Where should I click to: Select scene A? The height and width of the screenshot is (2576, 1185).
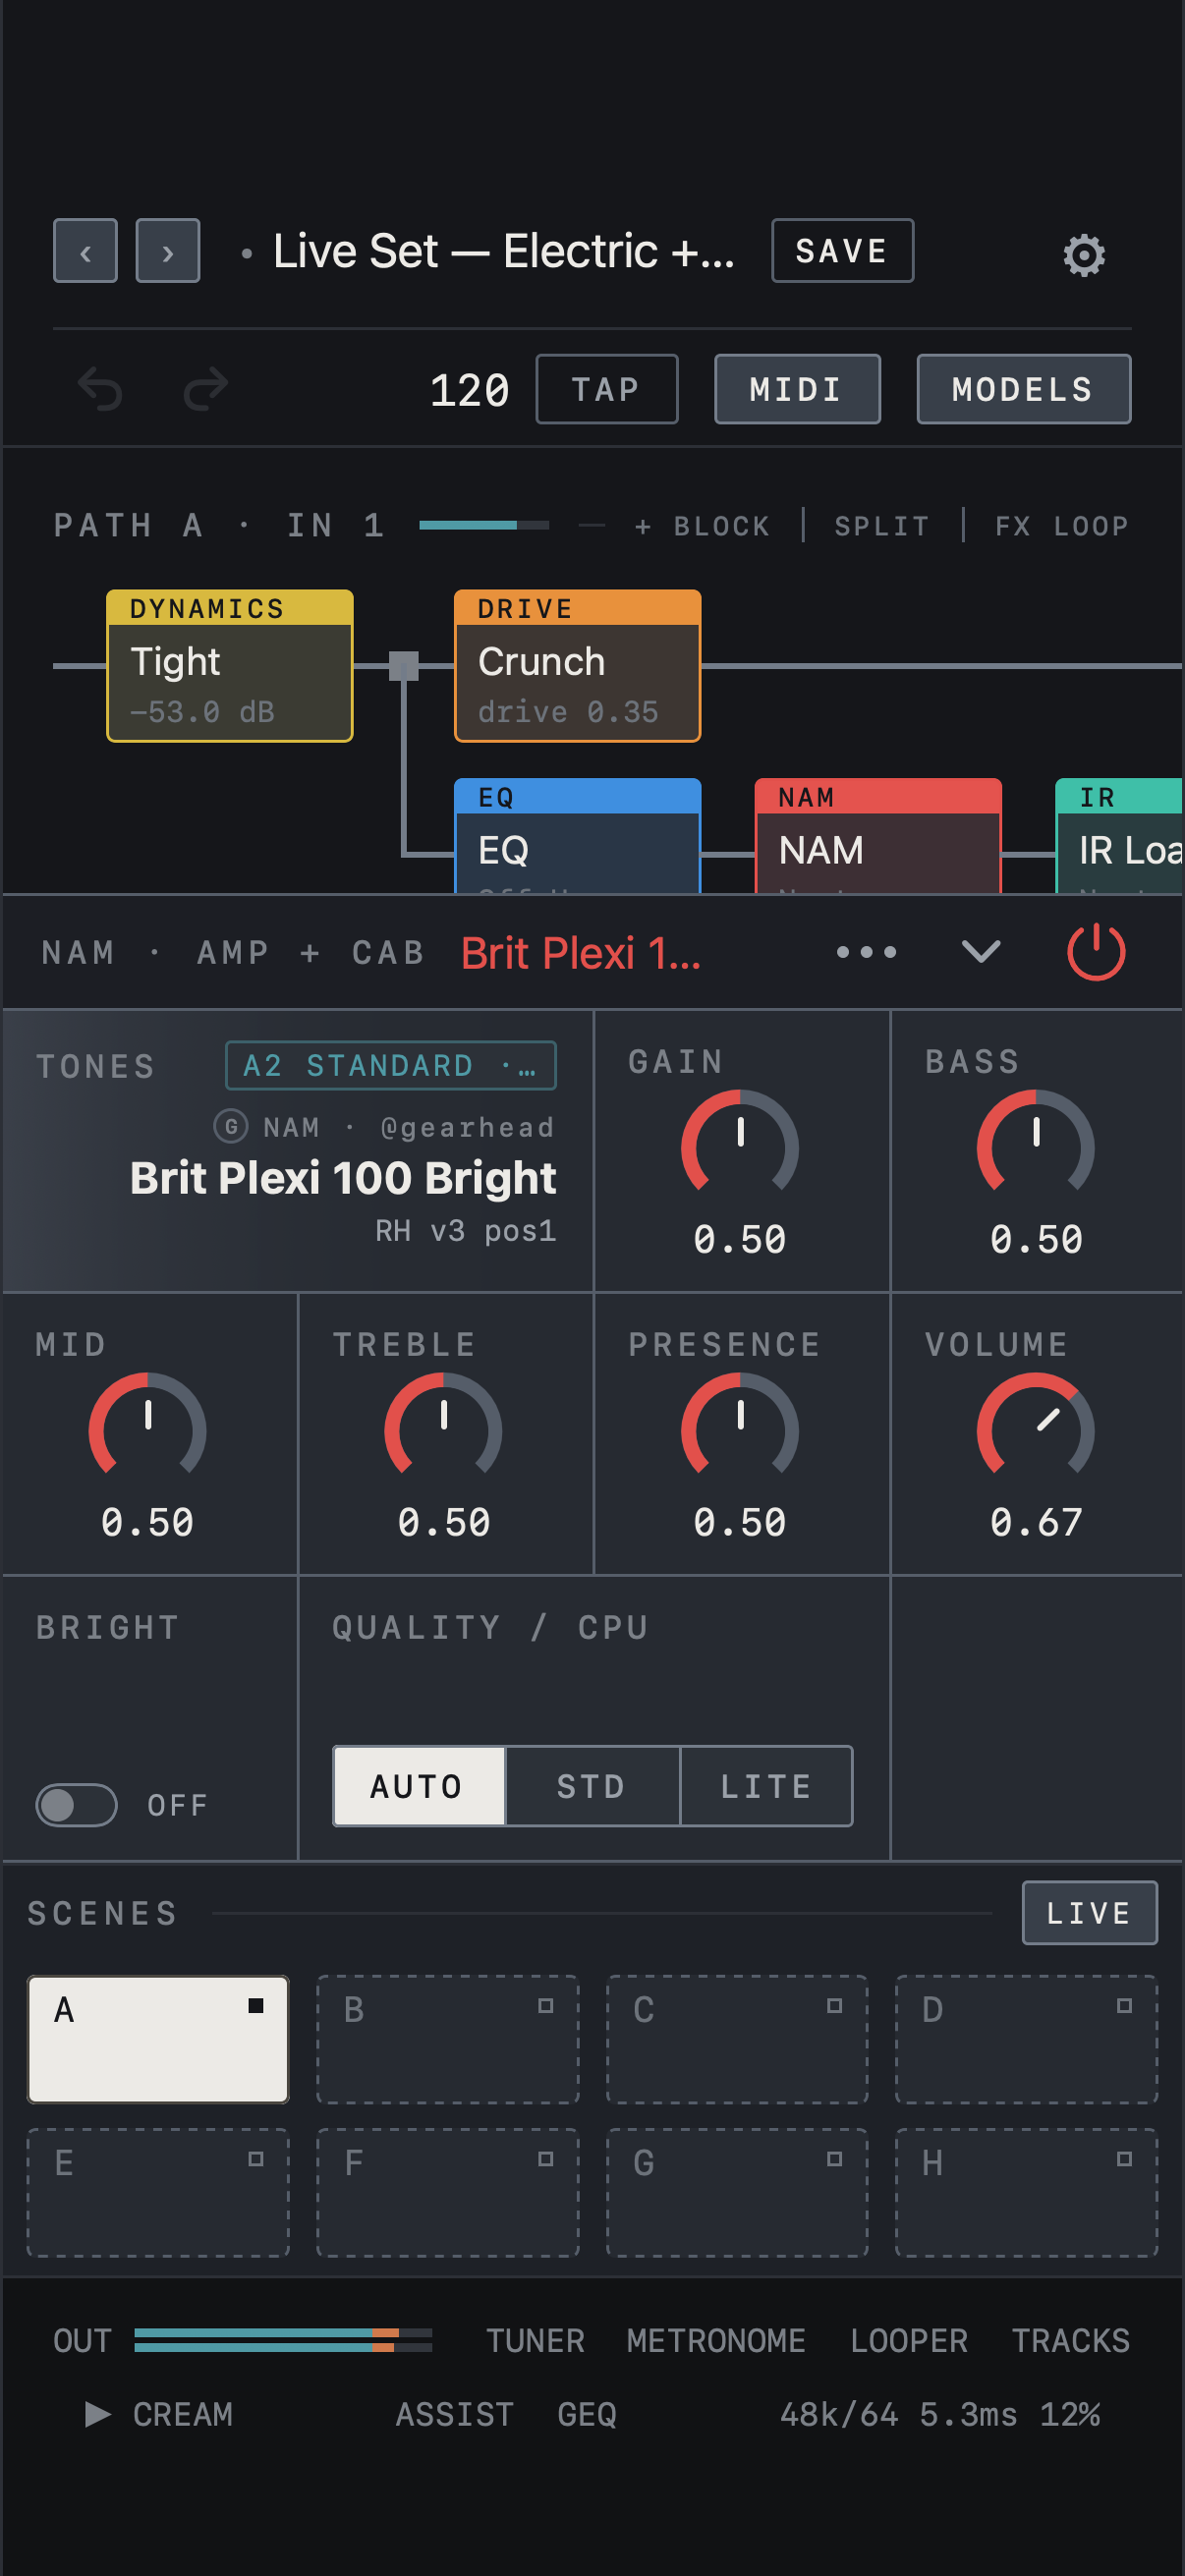[158, 2040]
